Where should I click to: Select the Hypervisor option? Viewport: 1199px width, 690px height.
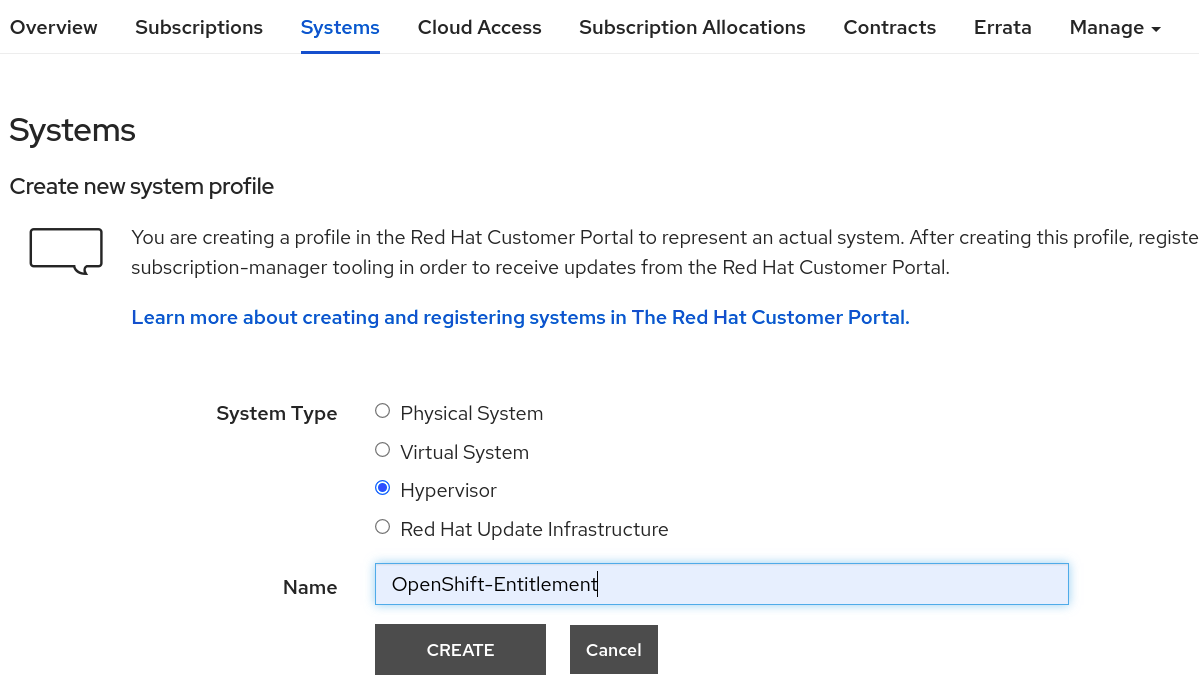[382, 487]
